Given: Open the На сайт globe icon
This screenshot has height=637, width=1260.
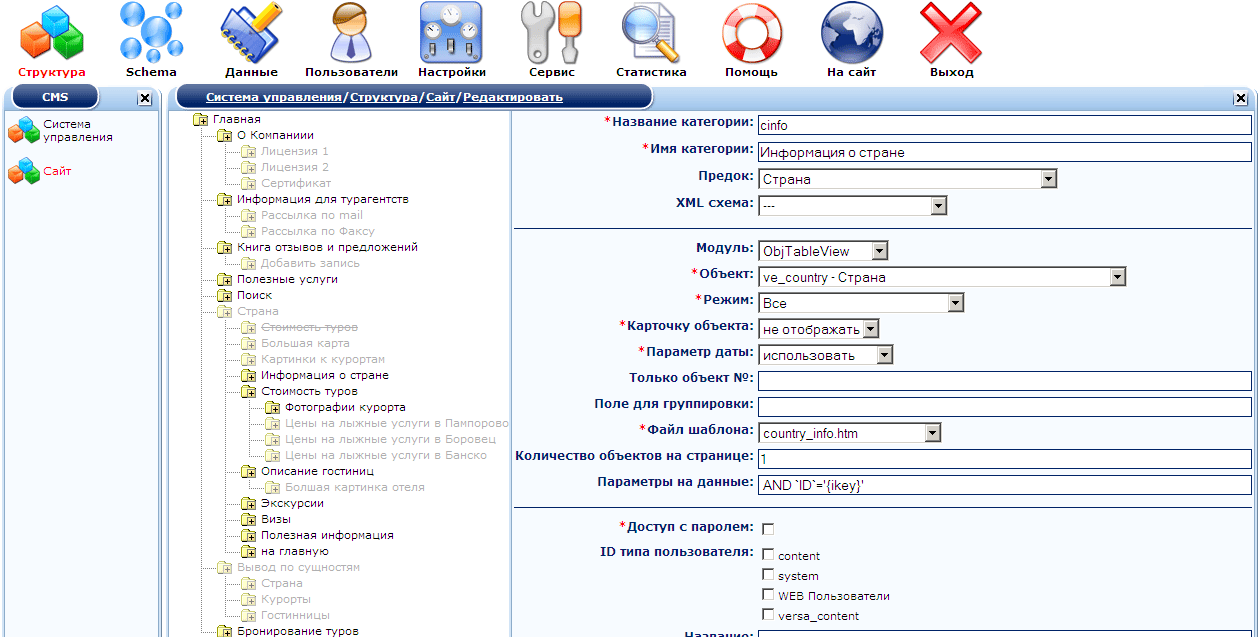Looking at the screenshot, I should [851, 33].
